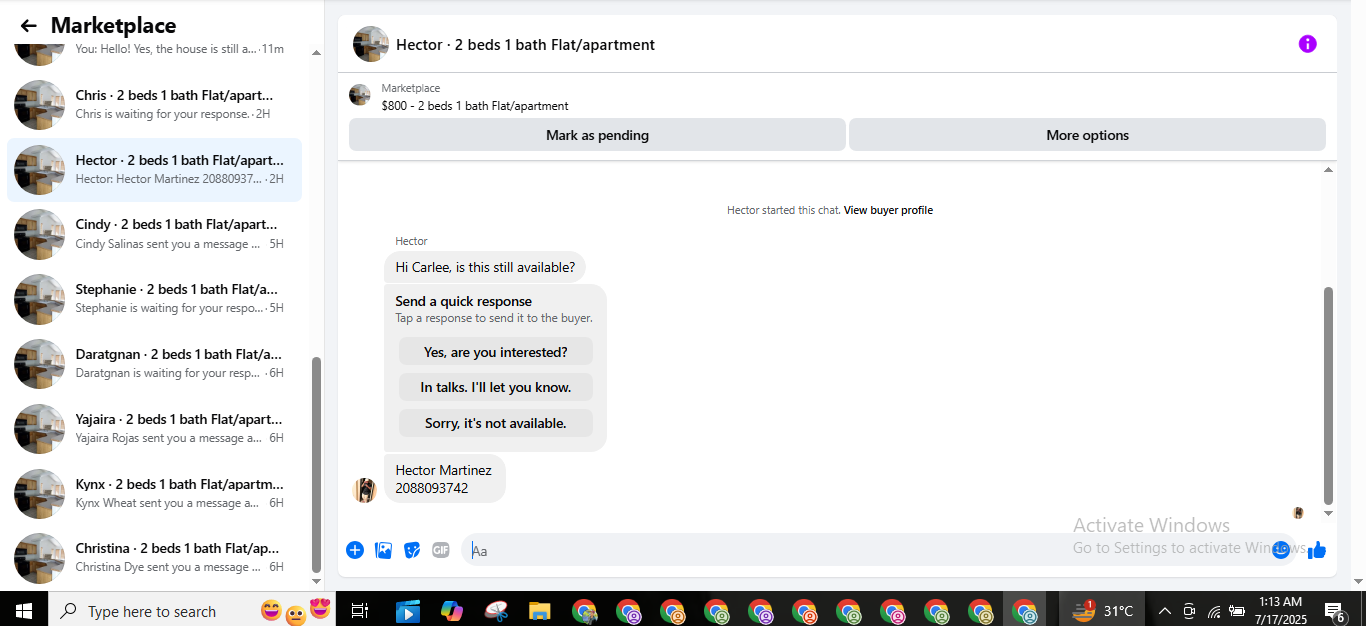Open more actions plus icon

pos(355,550)
